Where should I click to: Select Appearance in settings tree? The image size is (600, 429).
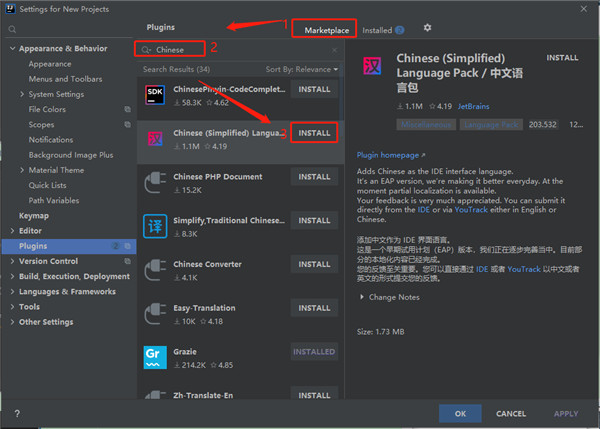[x=50, y=64]
